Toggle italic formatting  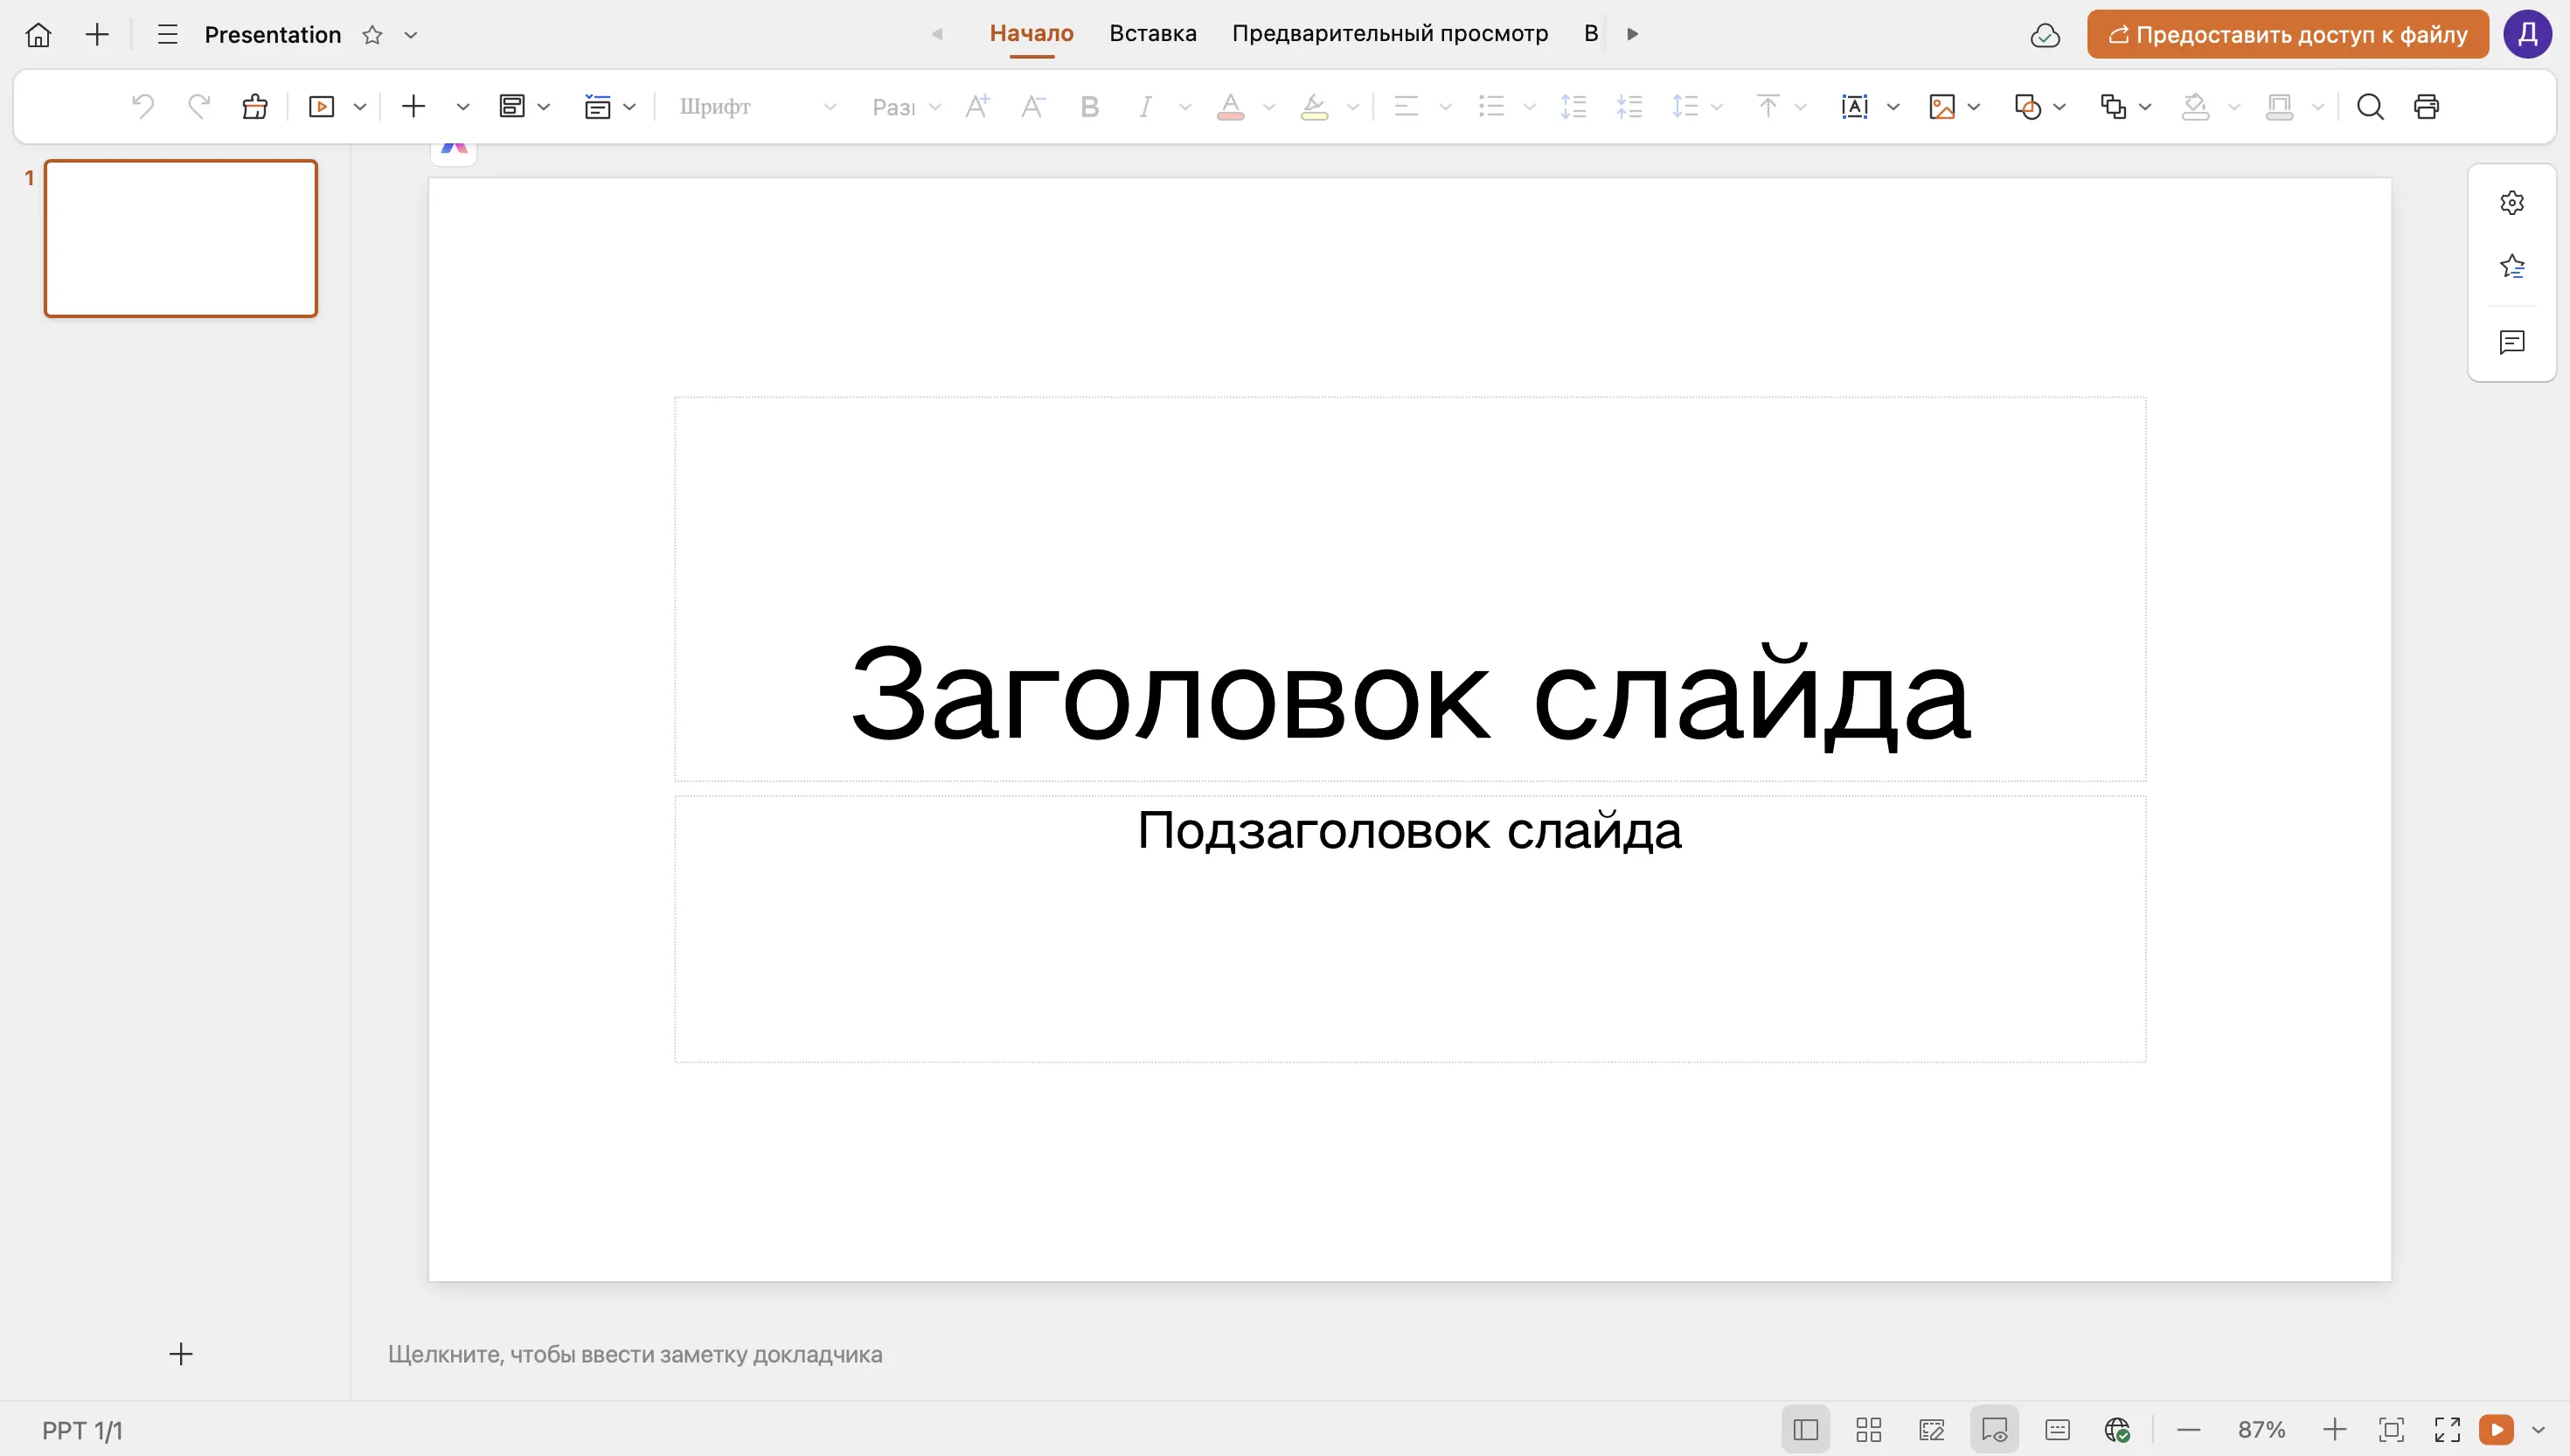click(x=1145, y=106)
